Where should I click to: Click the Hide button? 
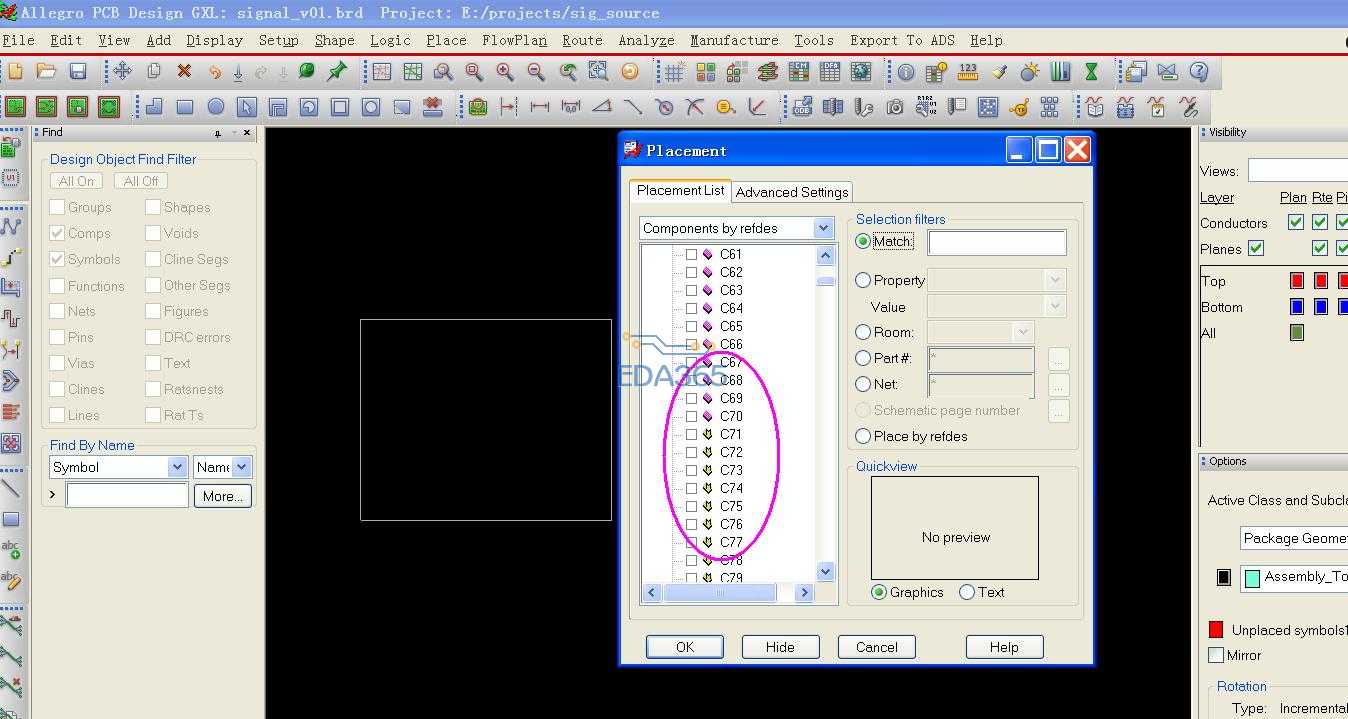780,647
